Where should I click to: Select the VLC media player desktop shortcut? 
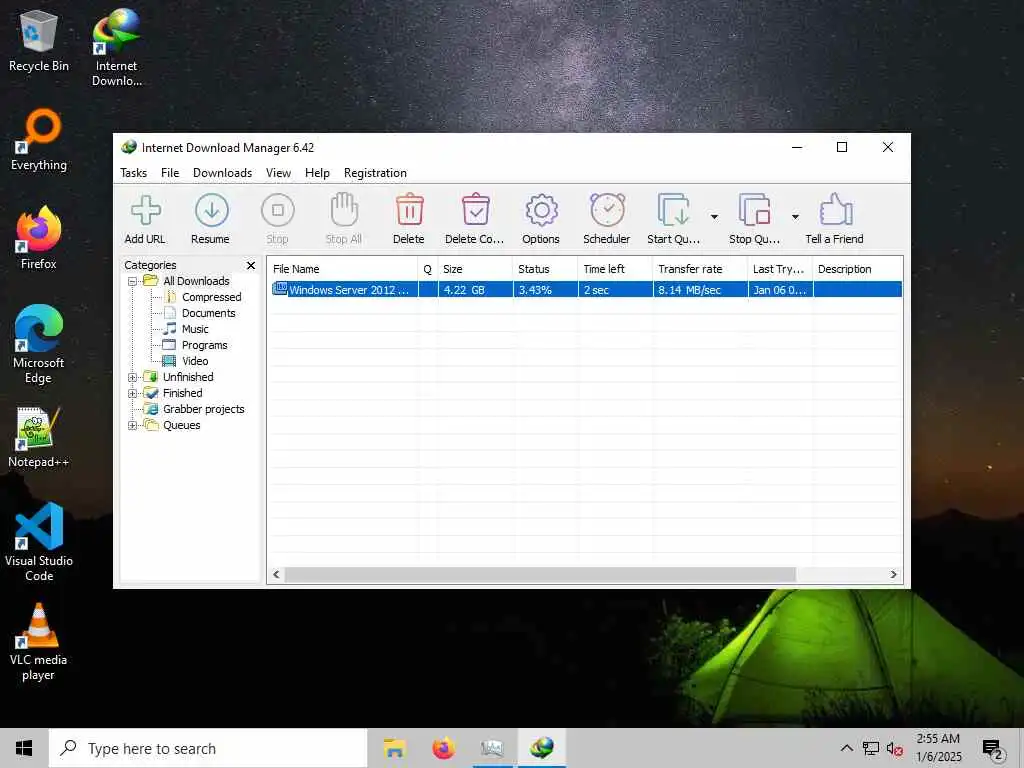click(39, 642)
